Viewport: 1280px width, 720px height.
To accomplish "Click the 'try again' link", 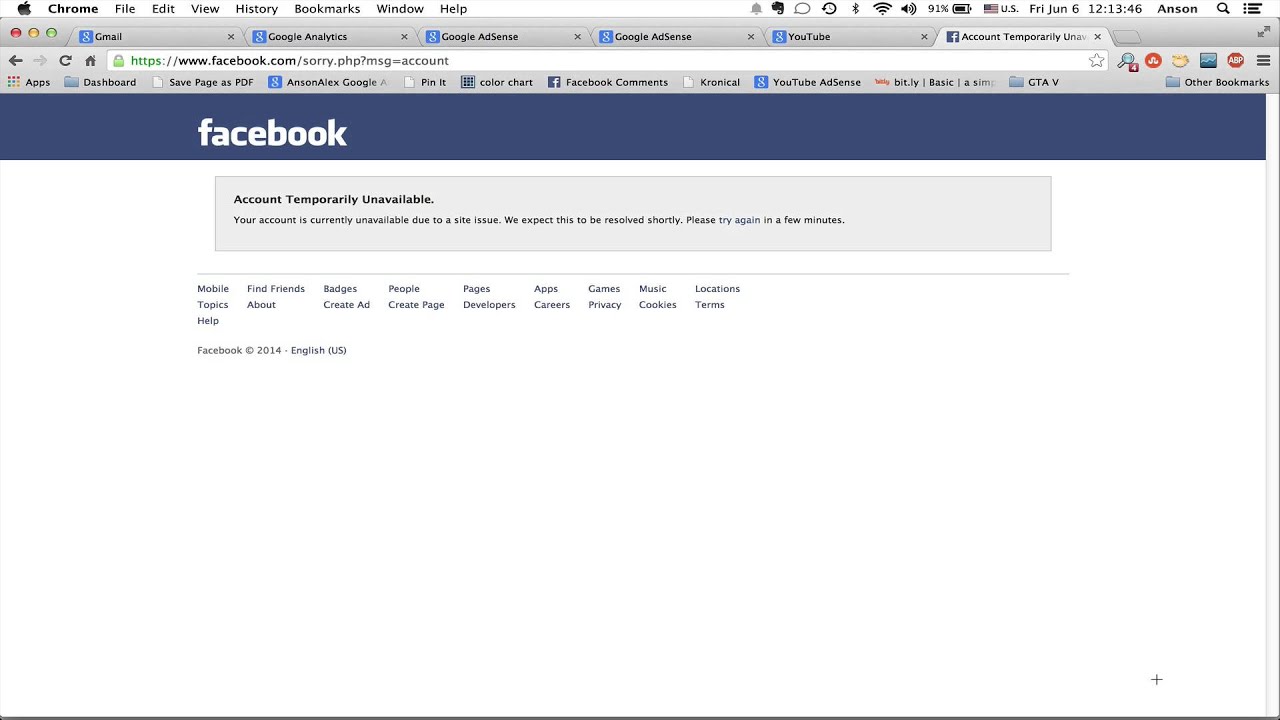I will pyautogui.click(x=739, y=220).
